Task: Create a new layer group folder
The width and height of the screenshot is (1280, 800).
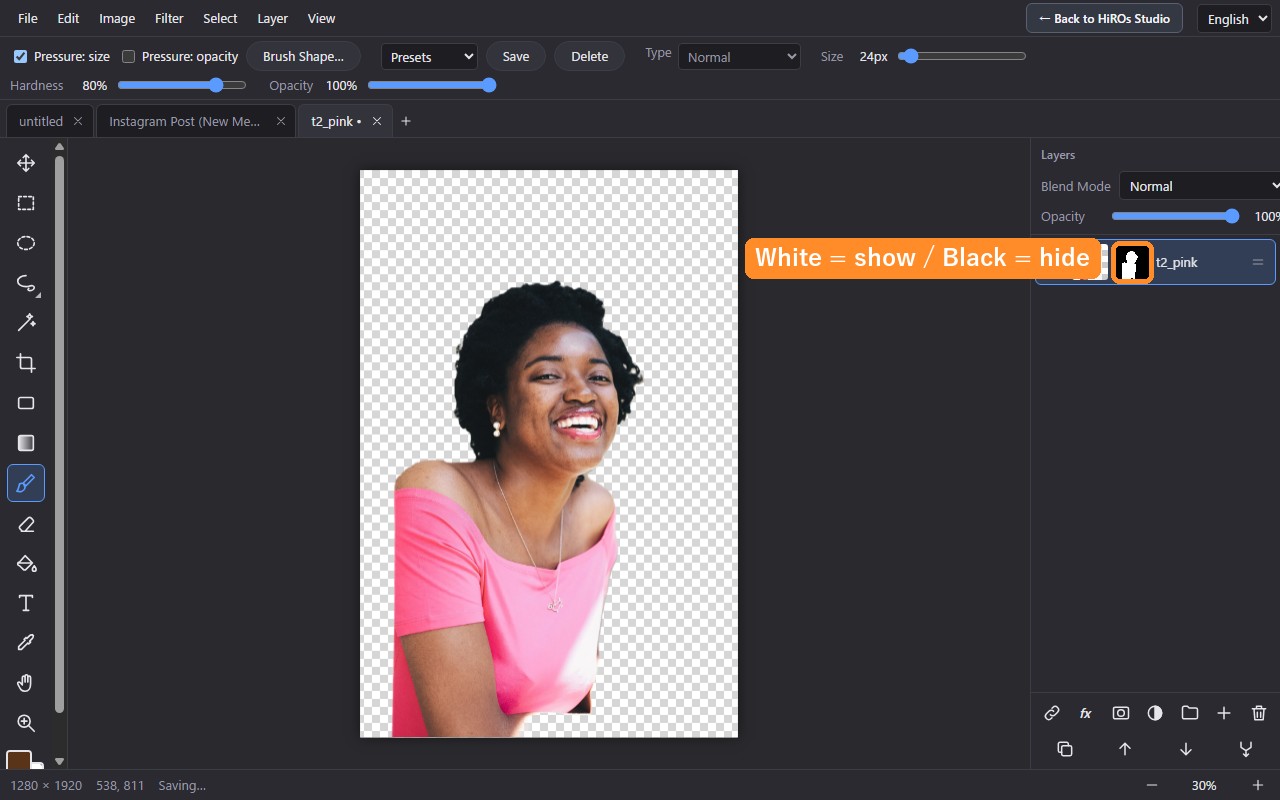Action: click(x=1190, y=713)
